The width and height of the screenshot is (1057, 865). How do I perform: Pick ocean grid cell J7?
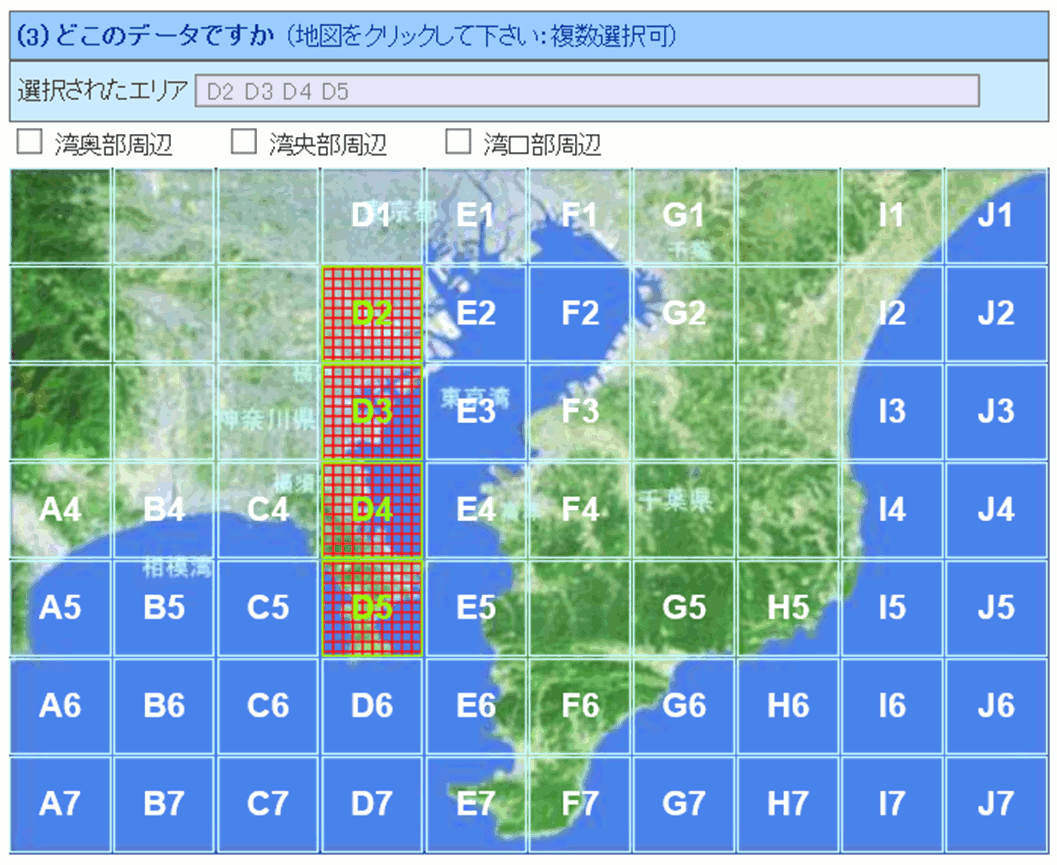tap(996, 804)
